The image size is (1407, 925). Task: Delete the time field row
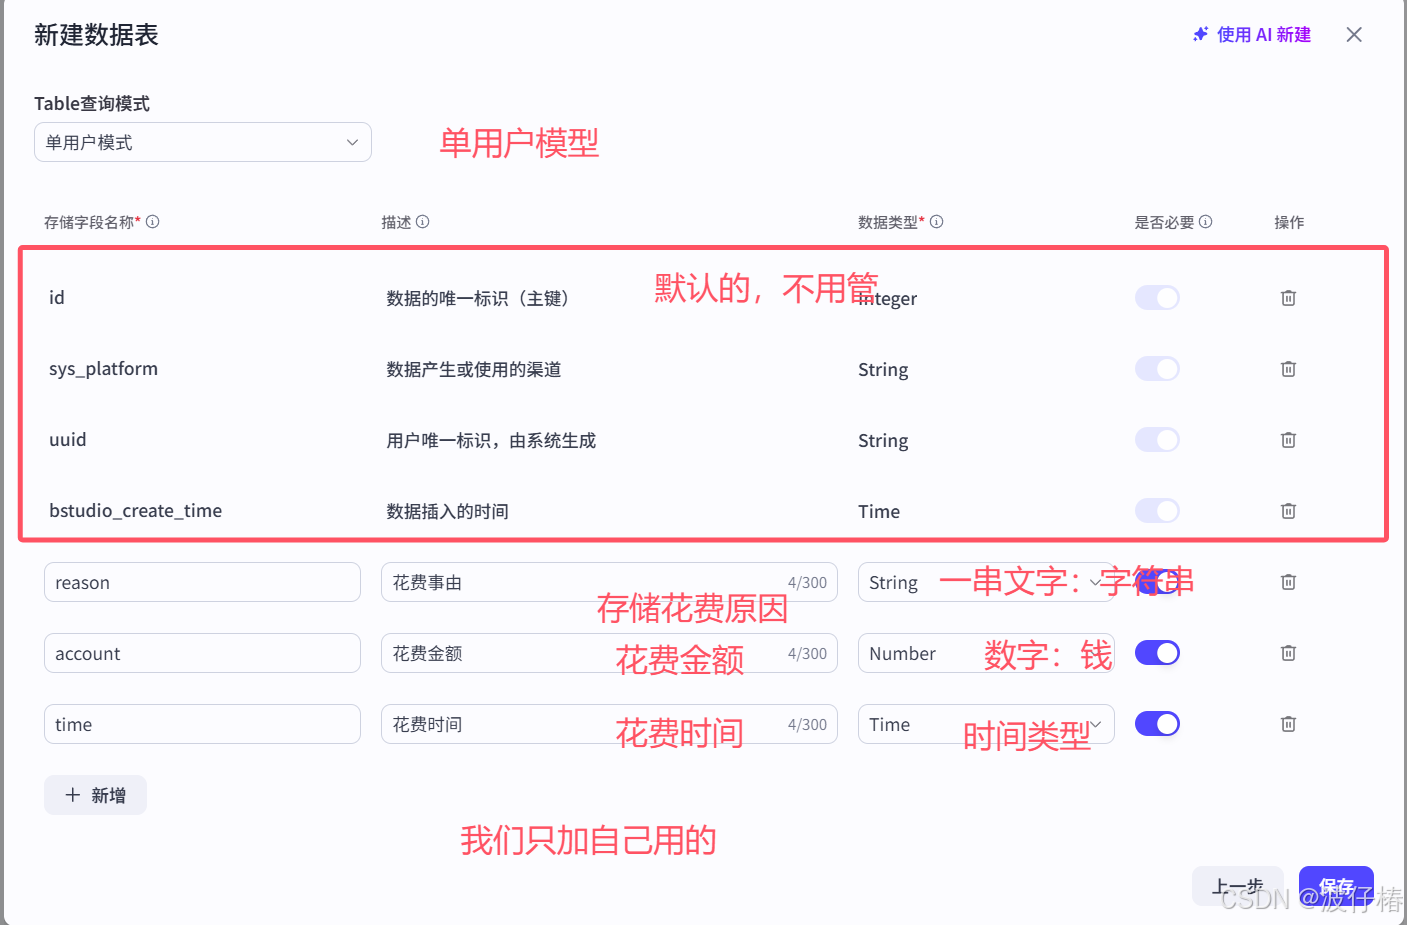click(x=1288, y=723)
